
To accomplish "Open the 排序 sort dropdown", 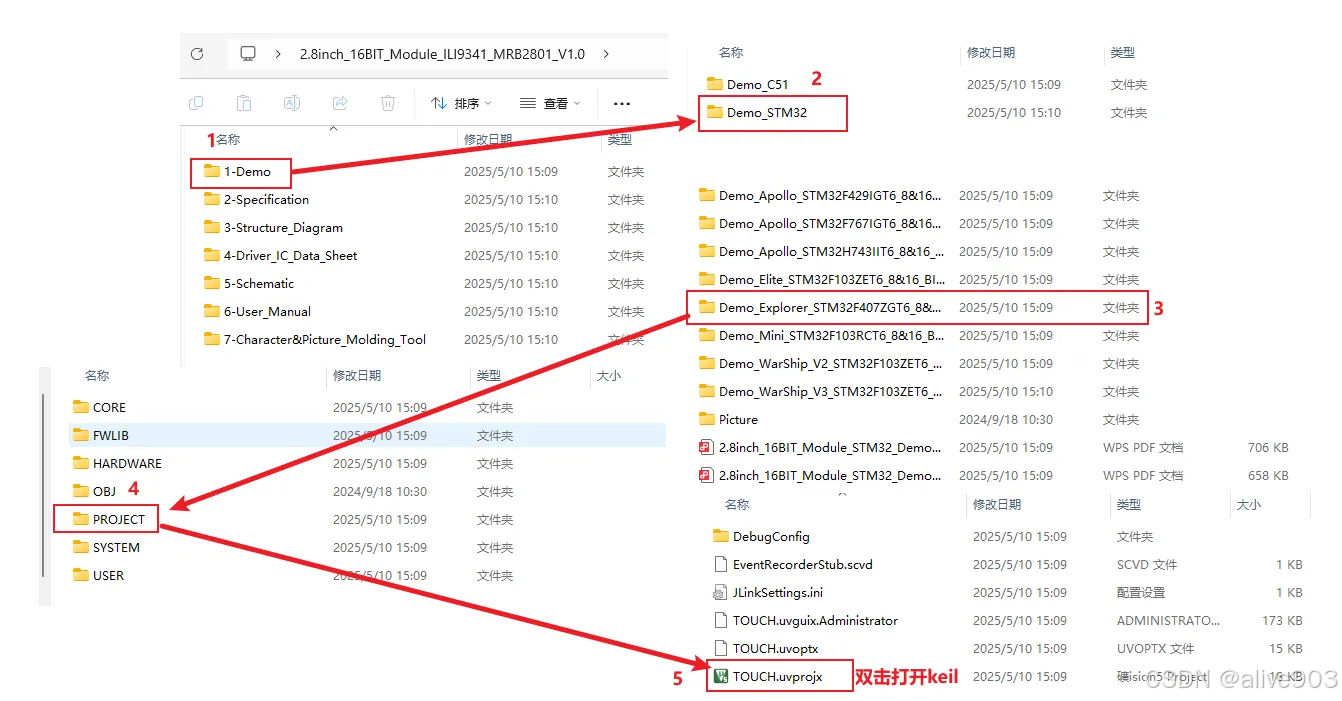I will [x=461, y=103].
